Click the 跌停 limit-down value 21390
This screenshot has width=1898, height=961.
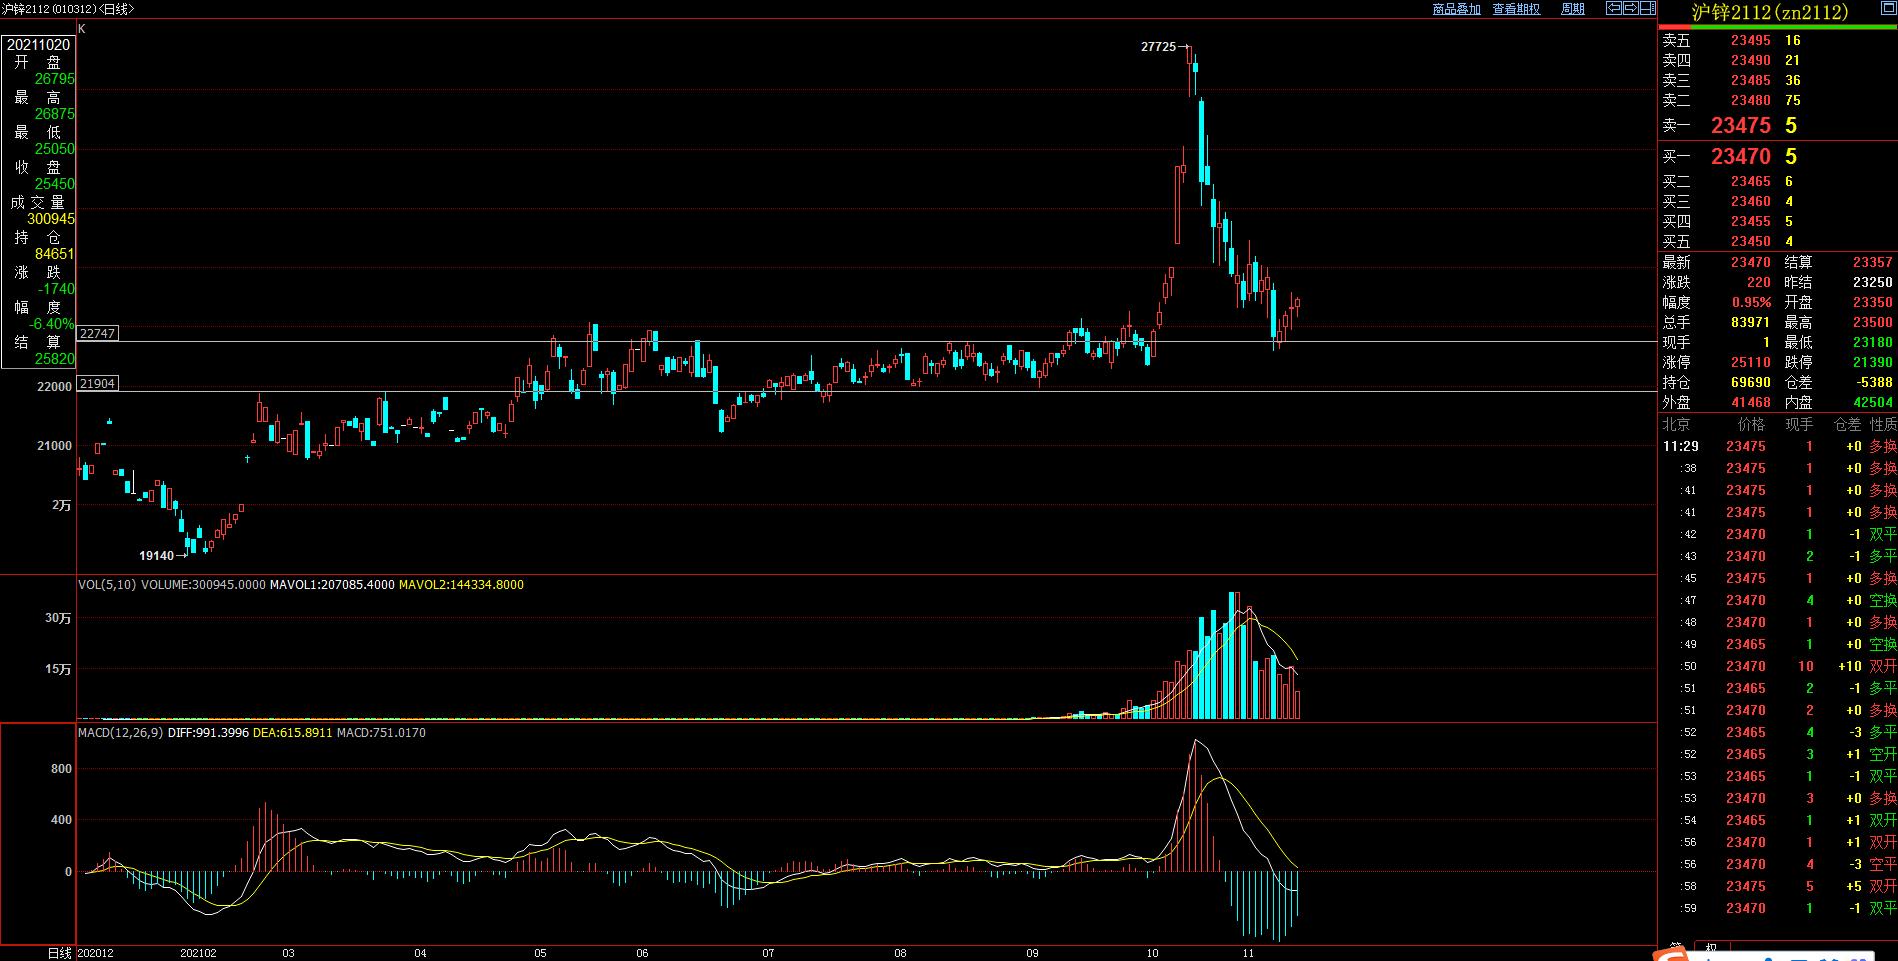click(1873, 363)
